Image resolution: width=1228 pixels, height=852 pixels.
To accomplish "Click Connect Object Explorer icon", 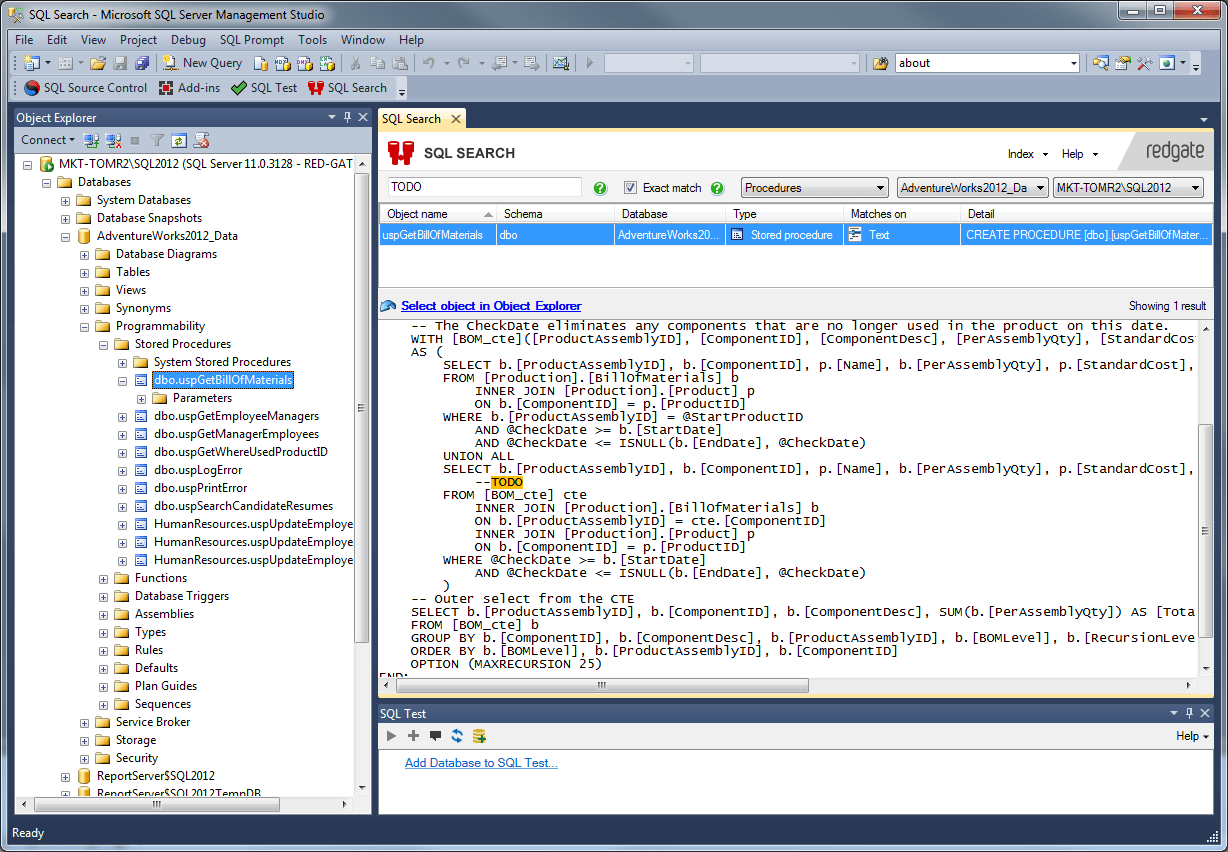I will click(x=91, y=140).
